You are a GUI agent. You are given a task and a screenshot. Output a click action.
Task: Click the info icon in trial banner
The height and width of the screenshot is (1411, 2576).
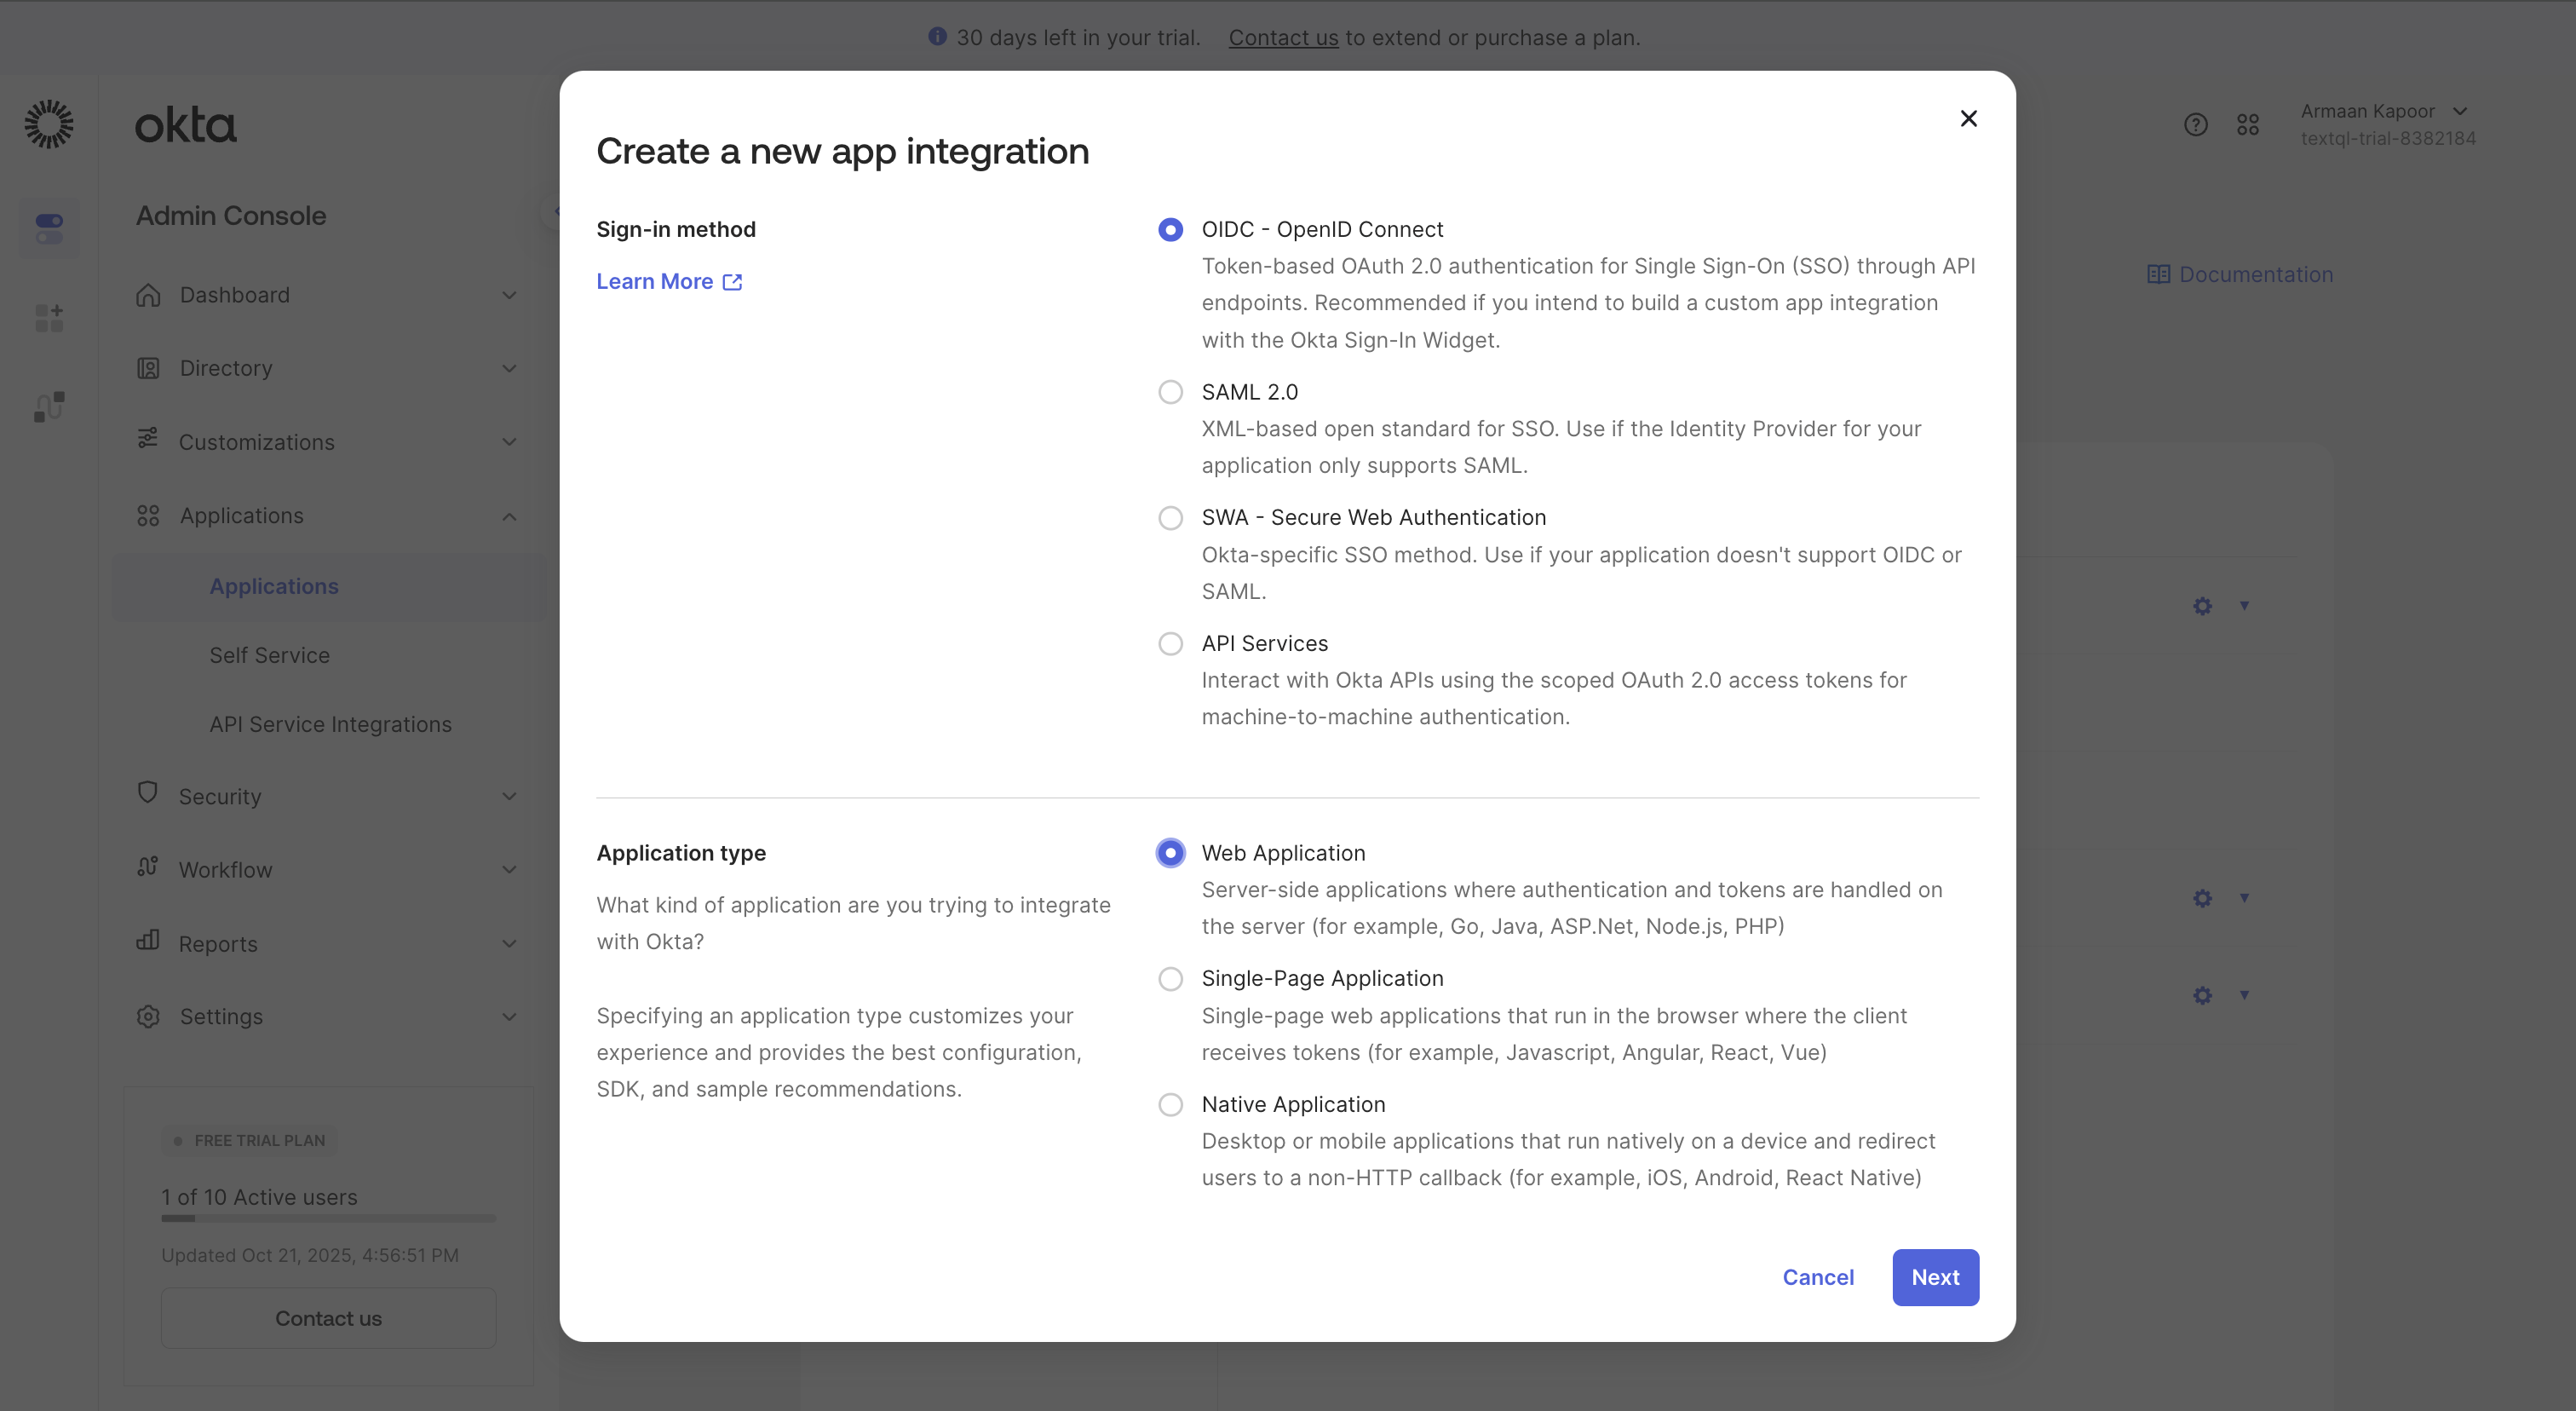[x=937, y=37]
